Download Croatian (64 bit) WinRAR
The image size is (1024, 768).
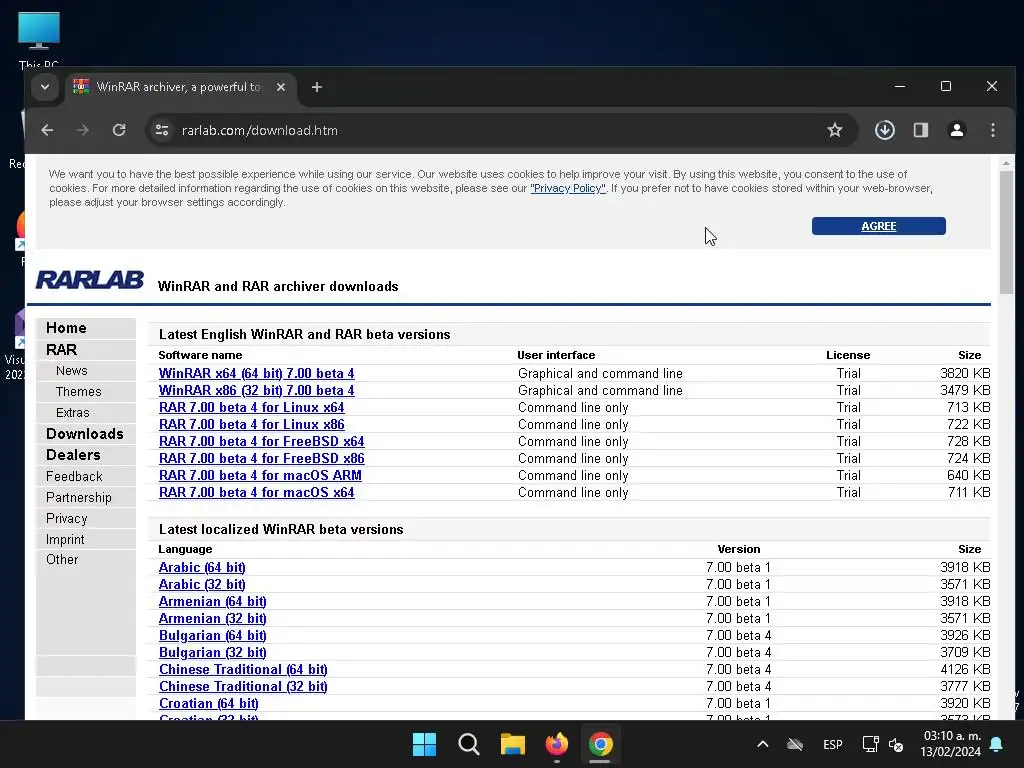coord(208,703)
